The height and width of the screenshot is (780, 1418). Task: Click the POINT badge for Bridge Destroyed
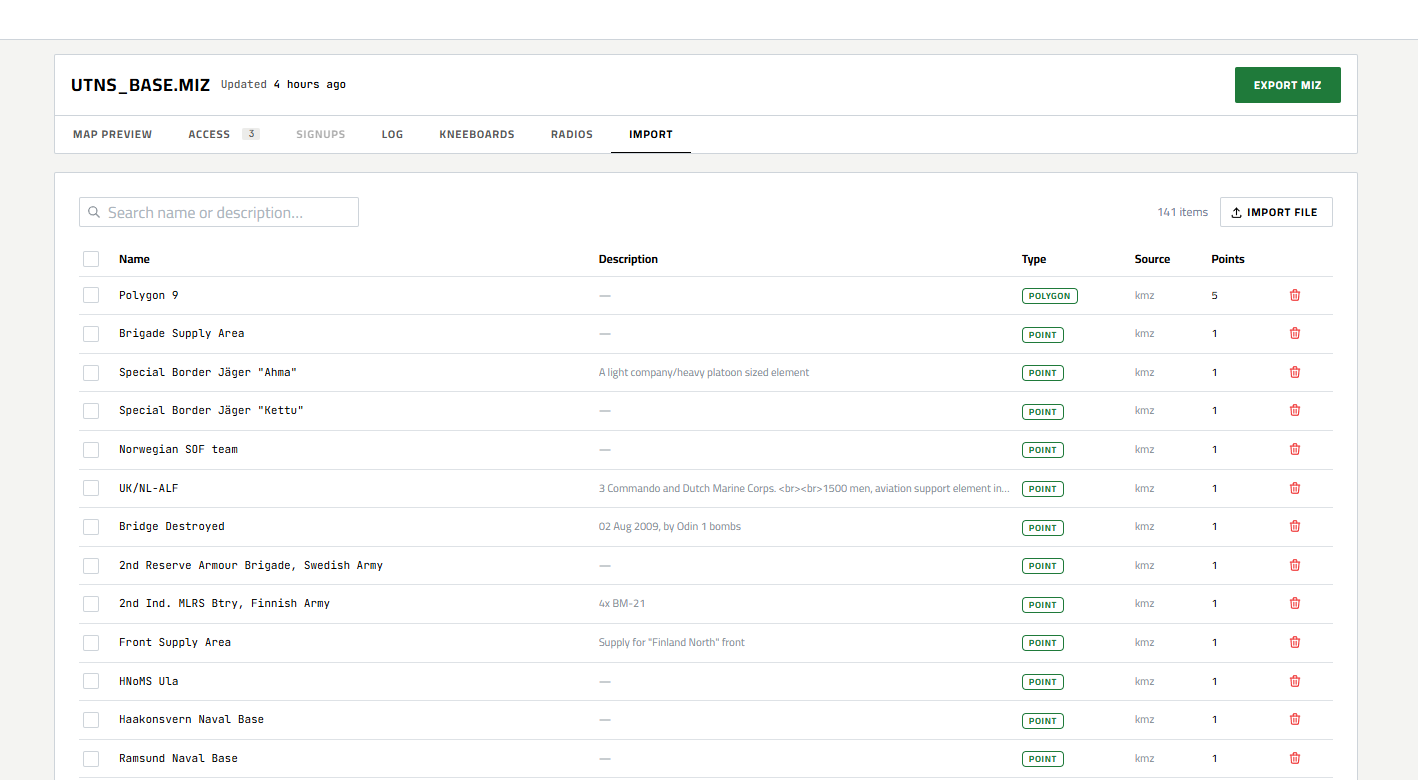tap(1042, 527)
